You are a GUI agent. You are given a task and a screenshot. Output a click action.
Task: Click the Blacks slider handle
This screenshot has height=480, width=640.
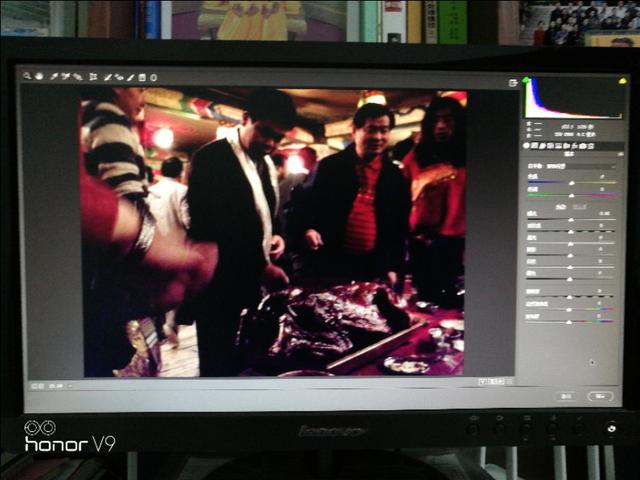570,279
